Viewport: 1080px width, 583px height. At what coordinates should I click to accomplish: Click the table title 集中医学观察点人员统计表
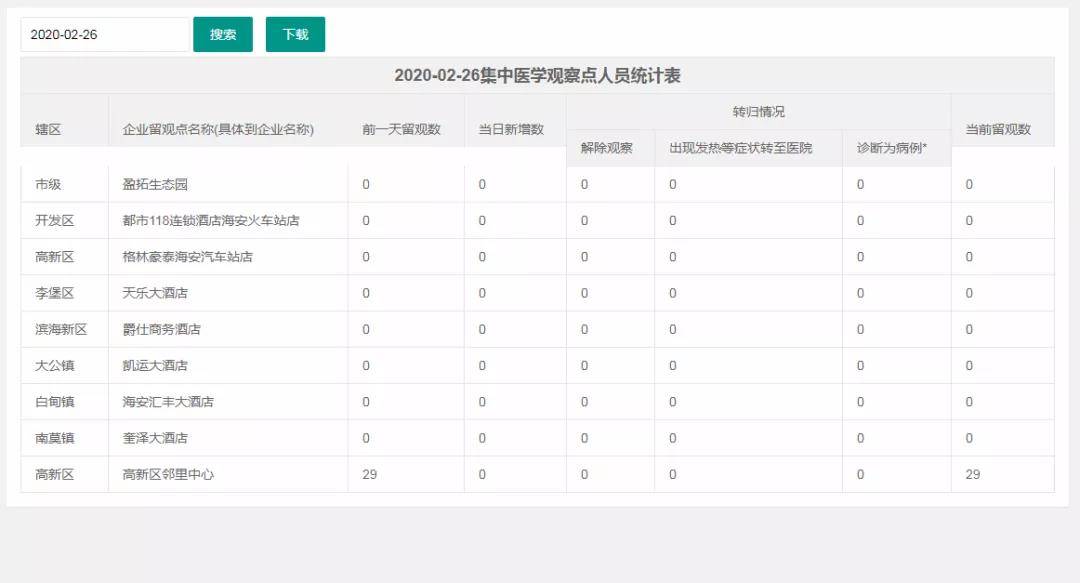(x=537, y=75)
